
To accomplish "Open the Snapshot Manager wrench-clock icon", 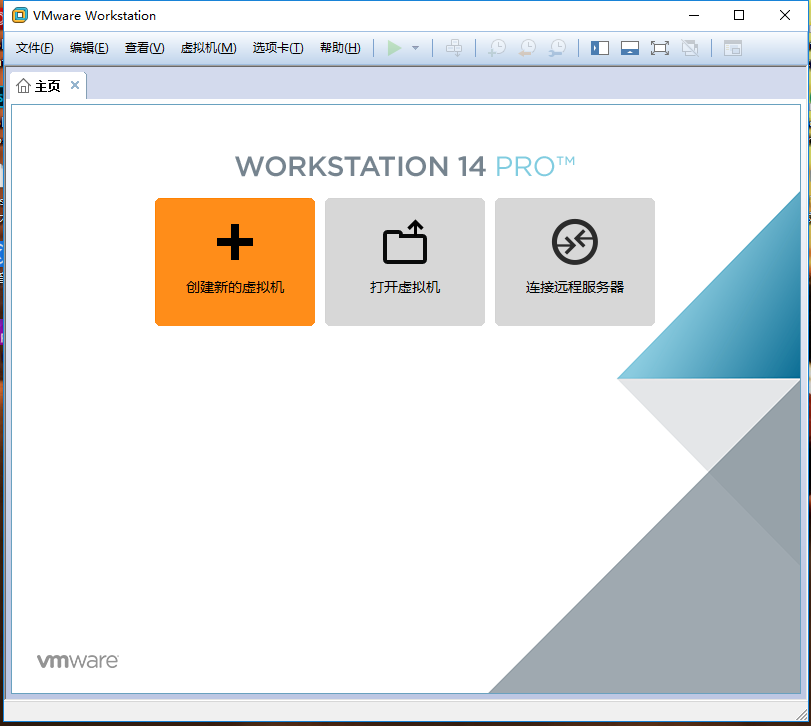I will tap(557, 48).
